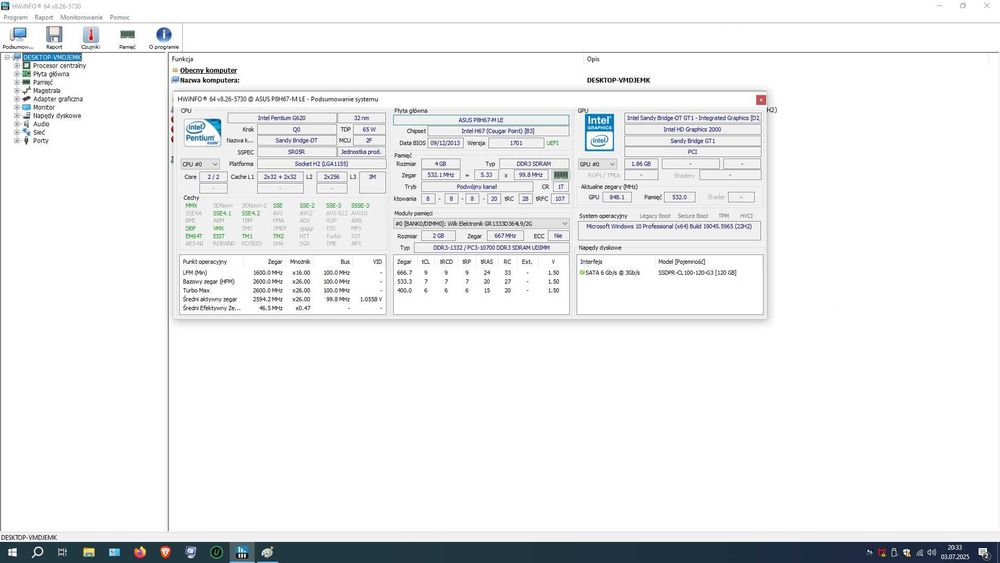Open the notification center icon

tap(985, 553)
